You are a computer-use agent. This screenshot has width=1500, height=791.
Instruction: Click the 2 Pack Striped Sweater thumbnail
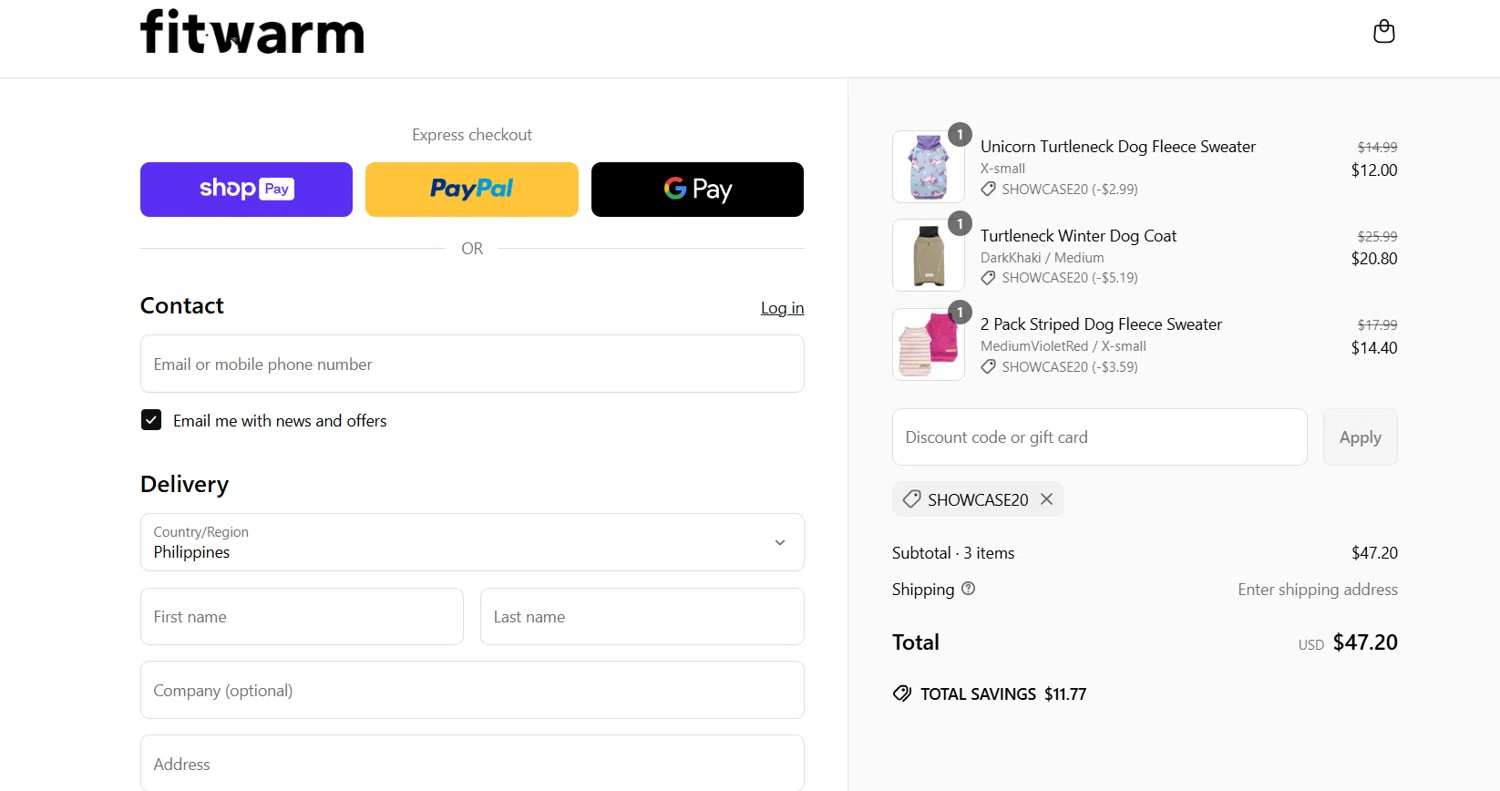[x=928, y=345]
